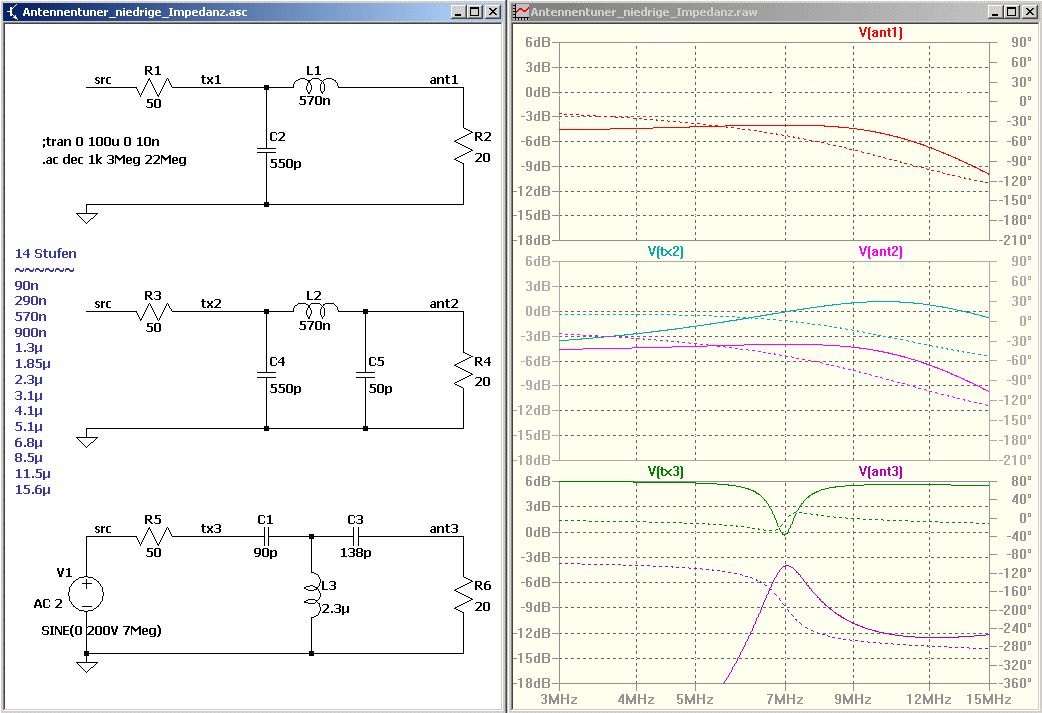Open the waveform window's title bar icon
The height and width of the screenshot is (713, 1042).
click(x=521, y=12)
